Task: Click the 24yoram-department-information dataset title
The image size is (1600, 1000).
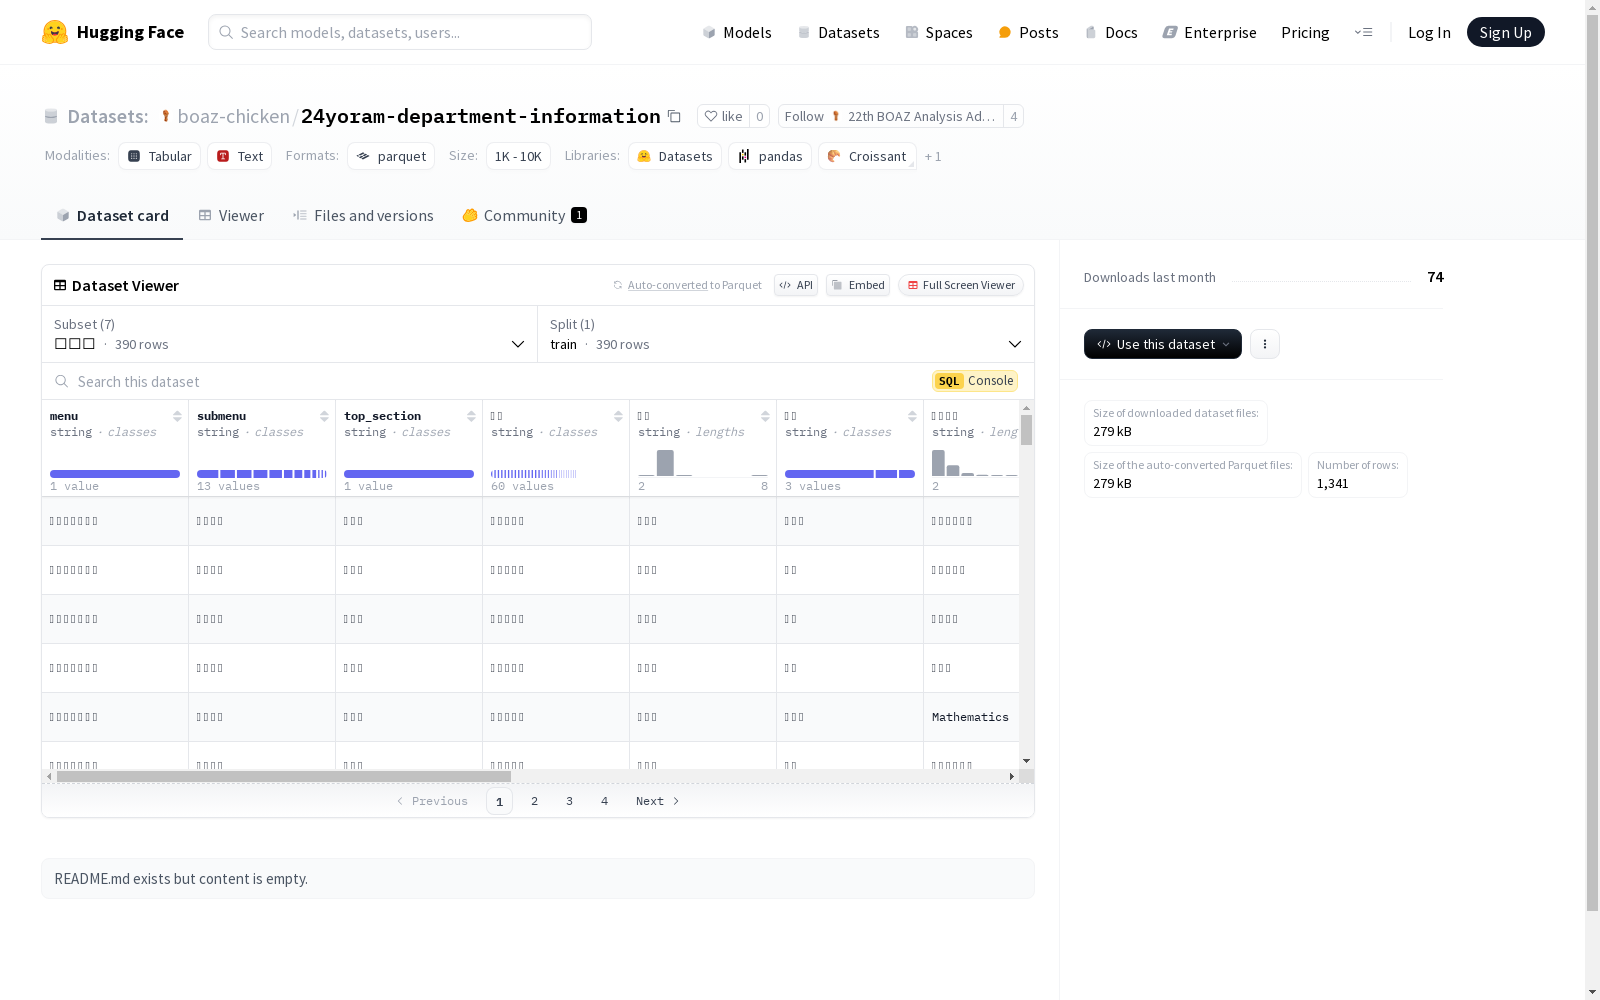Action: coord(481,117)
